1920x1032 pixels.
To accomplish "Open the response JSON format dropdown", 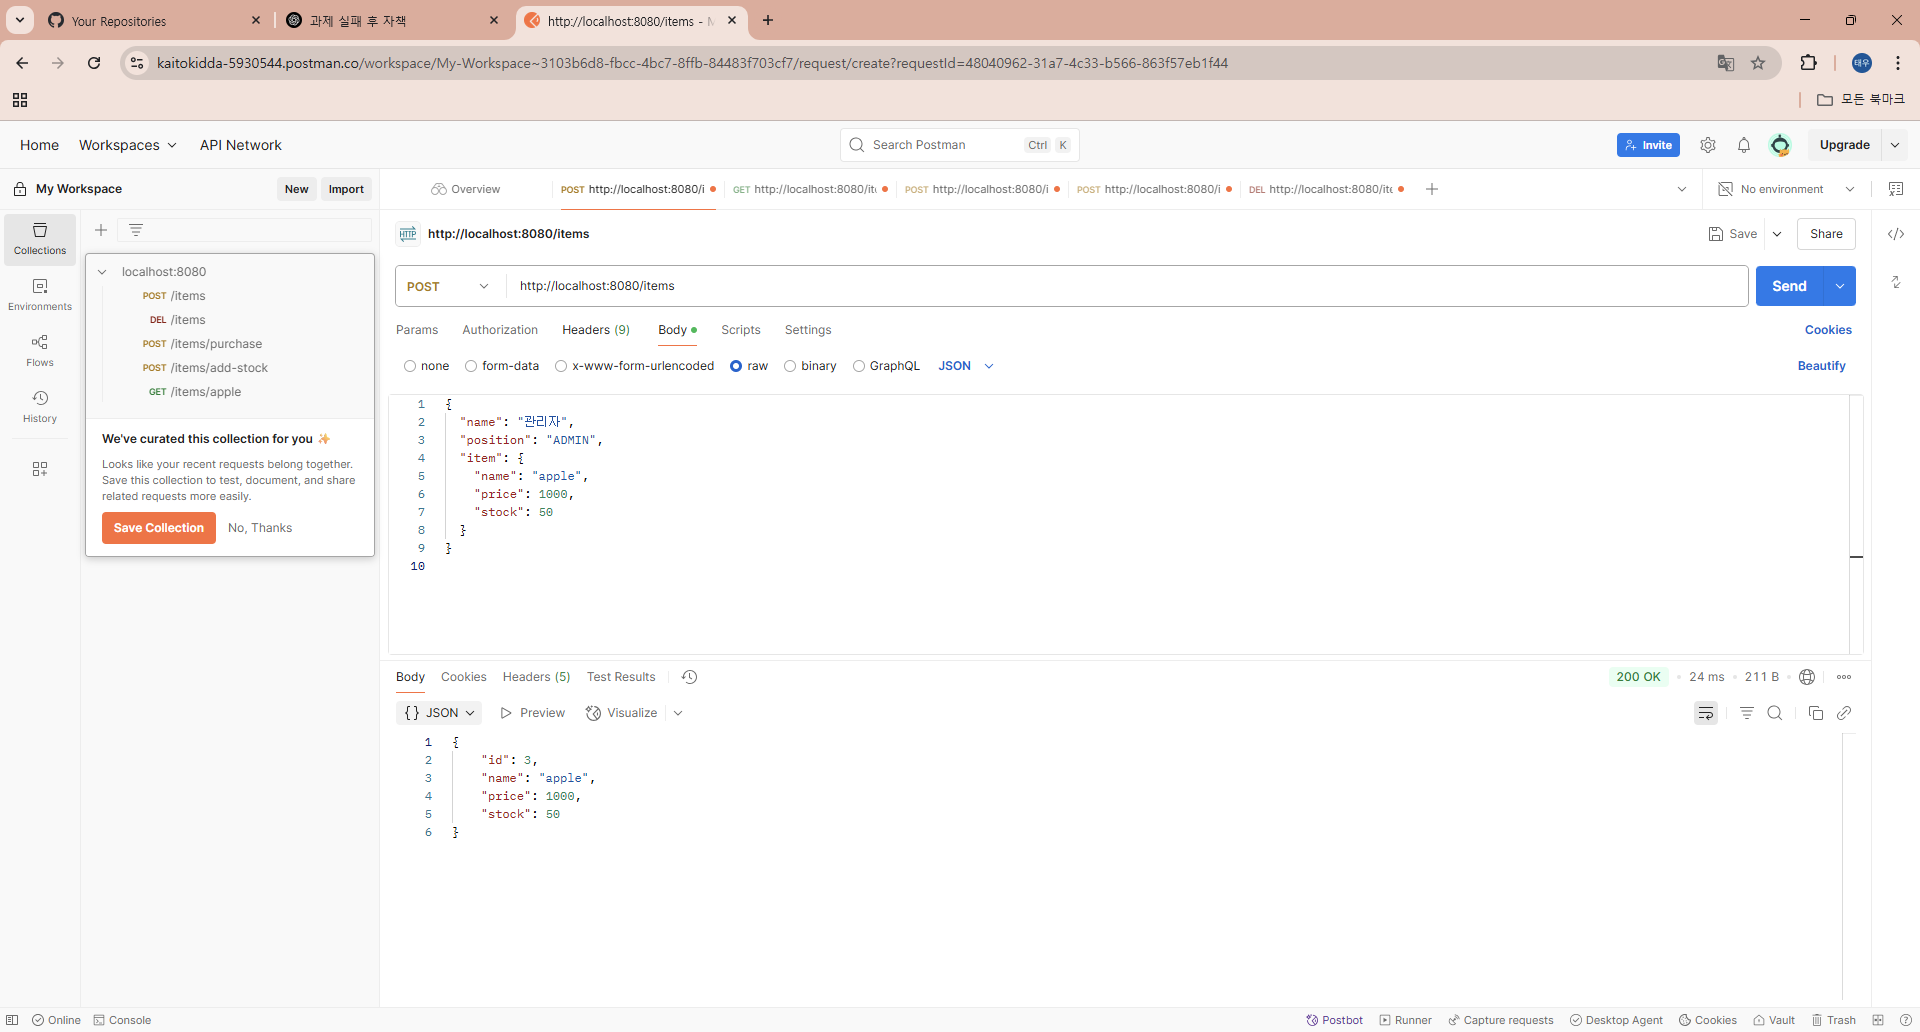I will pos(439,713).
